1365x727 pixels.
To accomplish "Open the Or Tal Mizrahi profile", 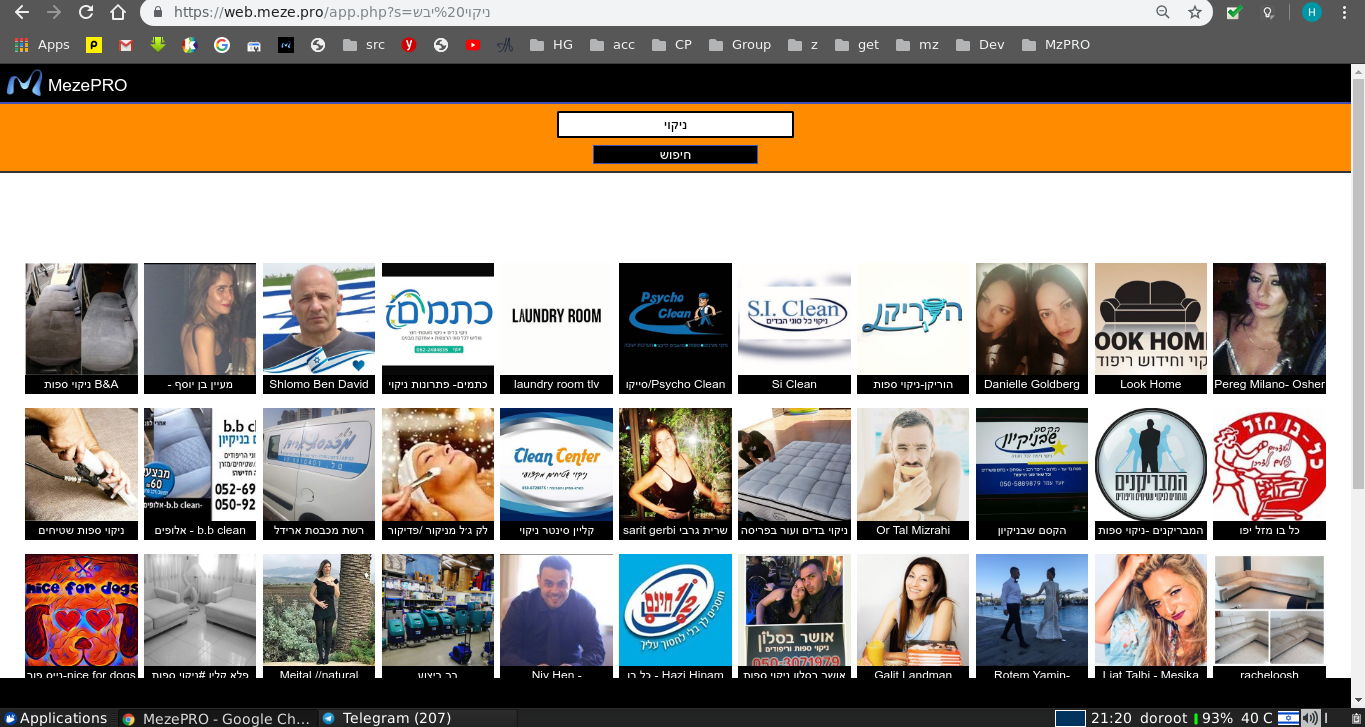I will (x=913, y=474).
